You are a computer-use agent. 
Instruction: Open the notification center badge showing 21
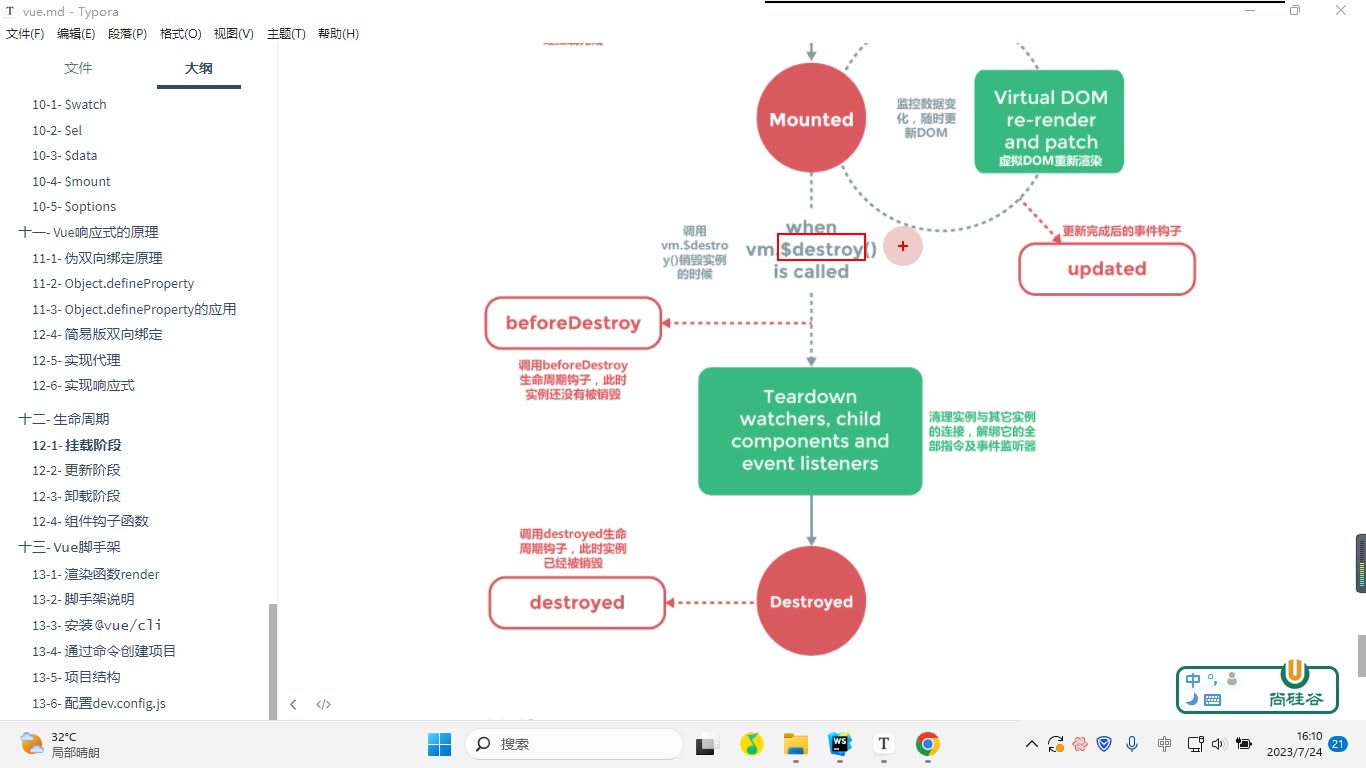pyautogui.click(x=1338, y=744)
